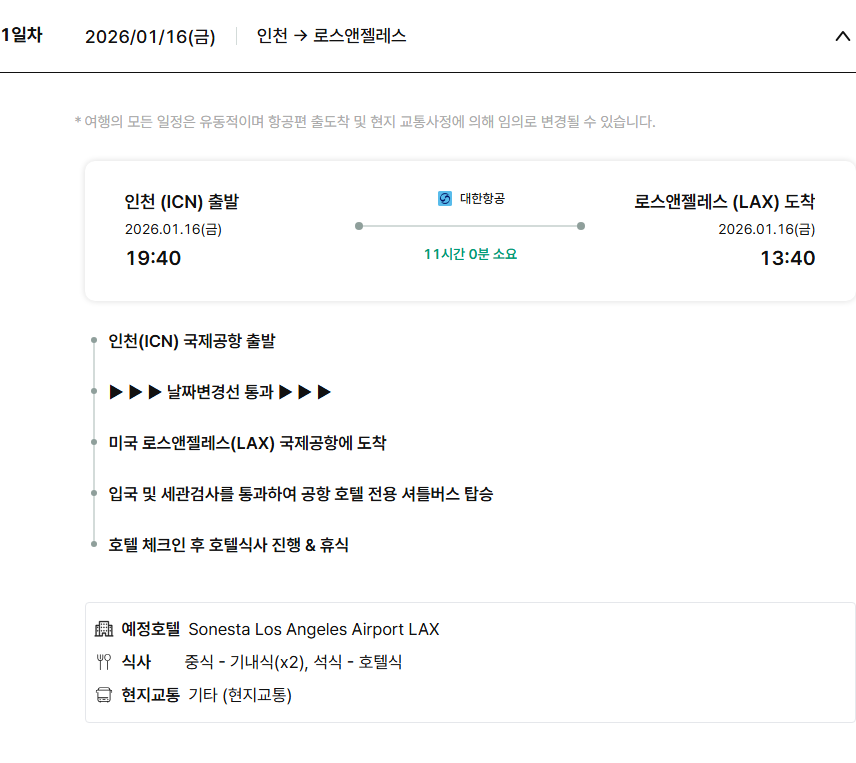The width and height of the screenshot is (856, 763).
Task: Click the bus icon beside 현지교통
Action: (x=104, y=695)
